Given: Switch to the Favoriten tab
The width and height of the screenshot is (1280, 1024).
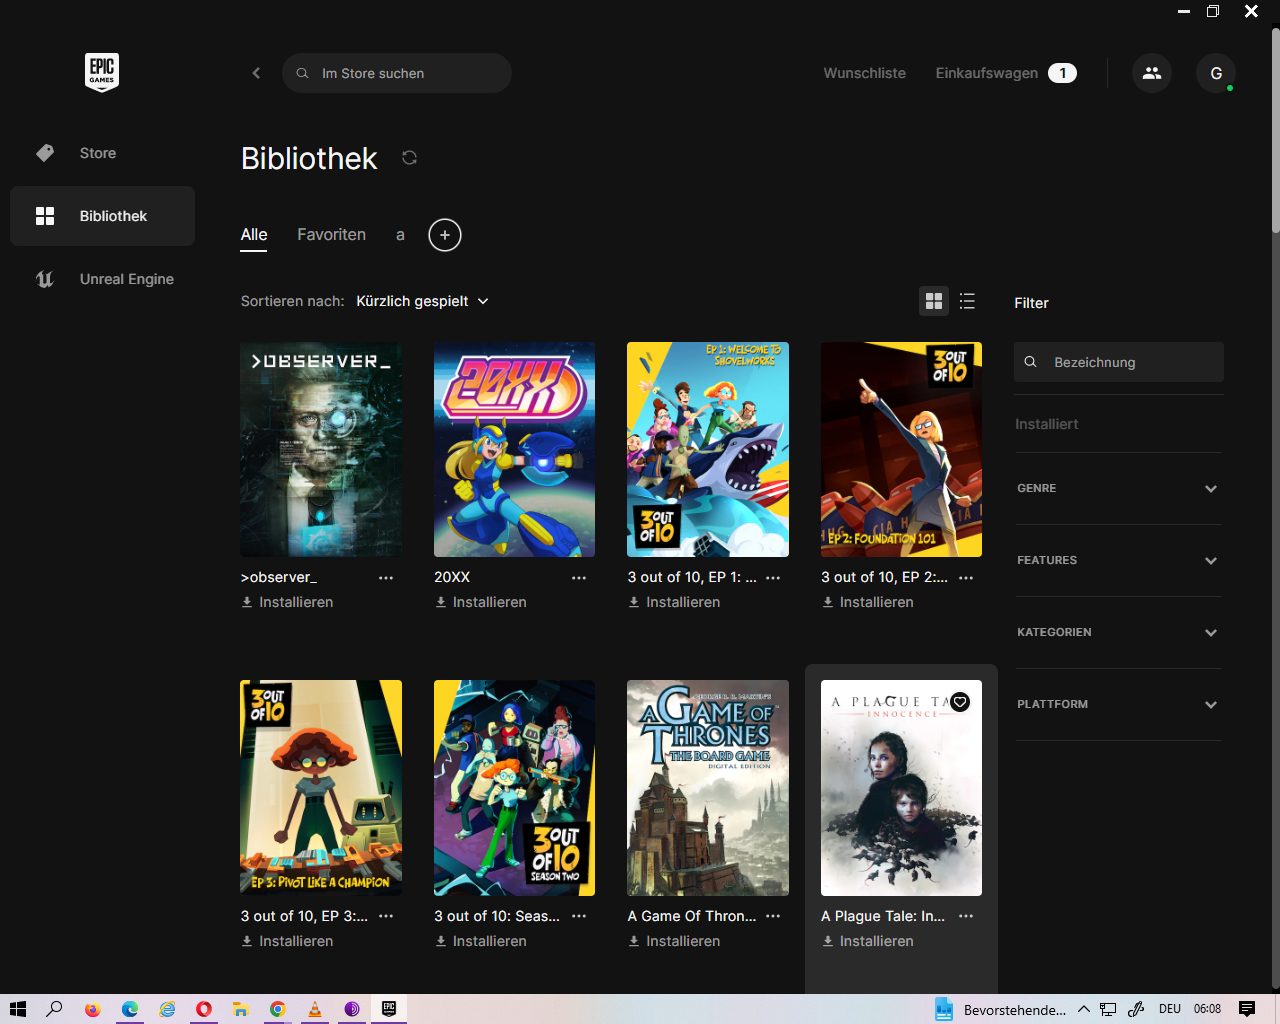Looking at the screenshot, I should point(331,235).
